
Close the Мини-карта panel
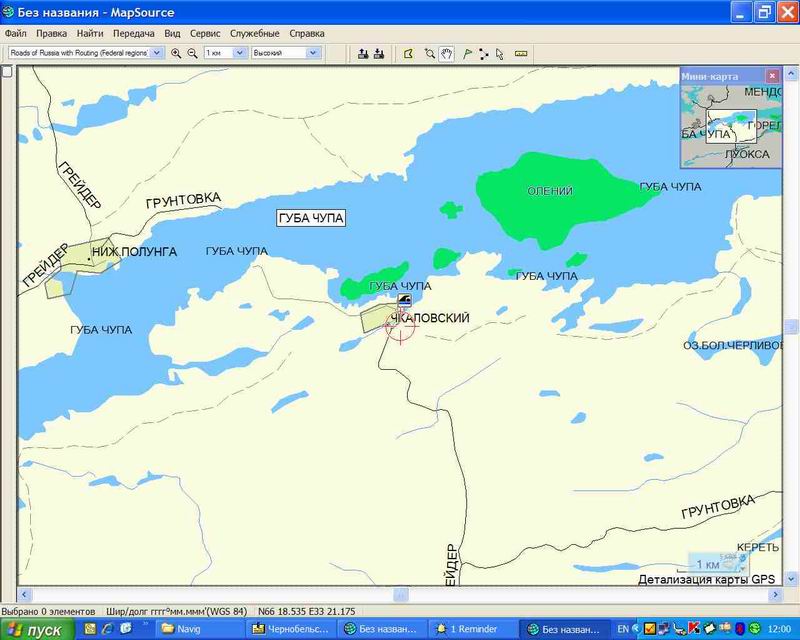pyautogui.click(x=771, y=76)
